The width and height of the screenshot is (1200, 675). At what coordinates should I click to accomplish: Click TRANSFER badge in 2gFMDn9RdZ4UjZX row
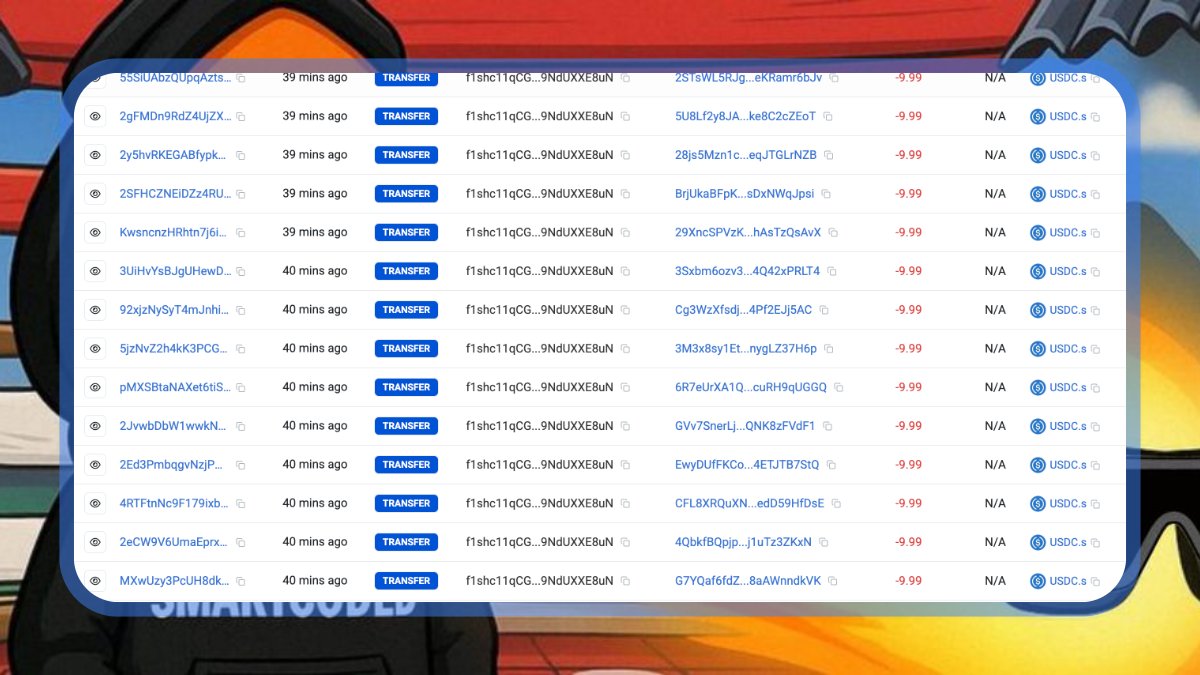point(406,116)
